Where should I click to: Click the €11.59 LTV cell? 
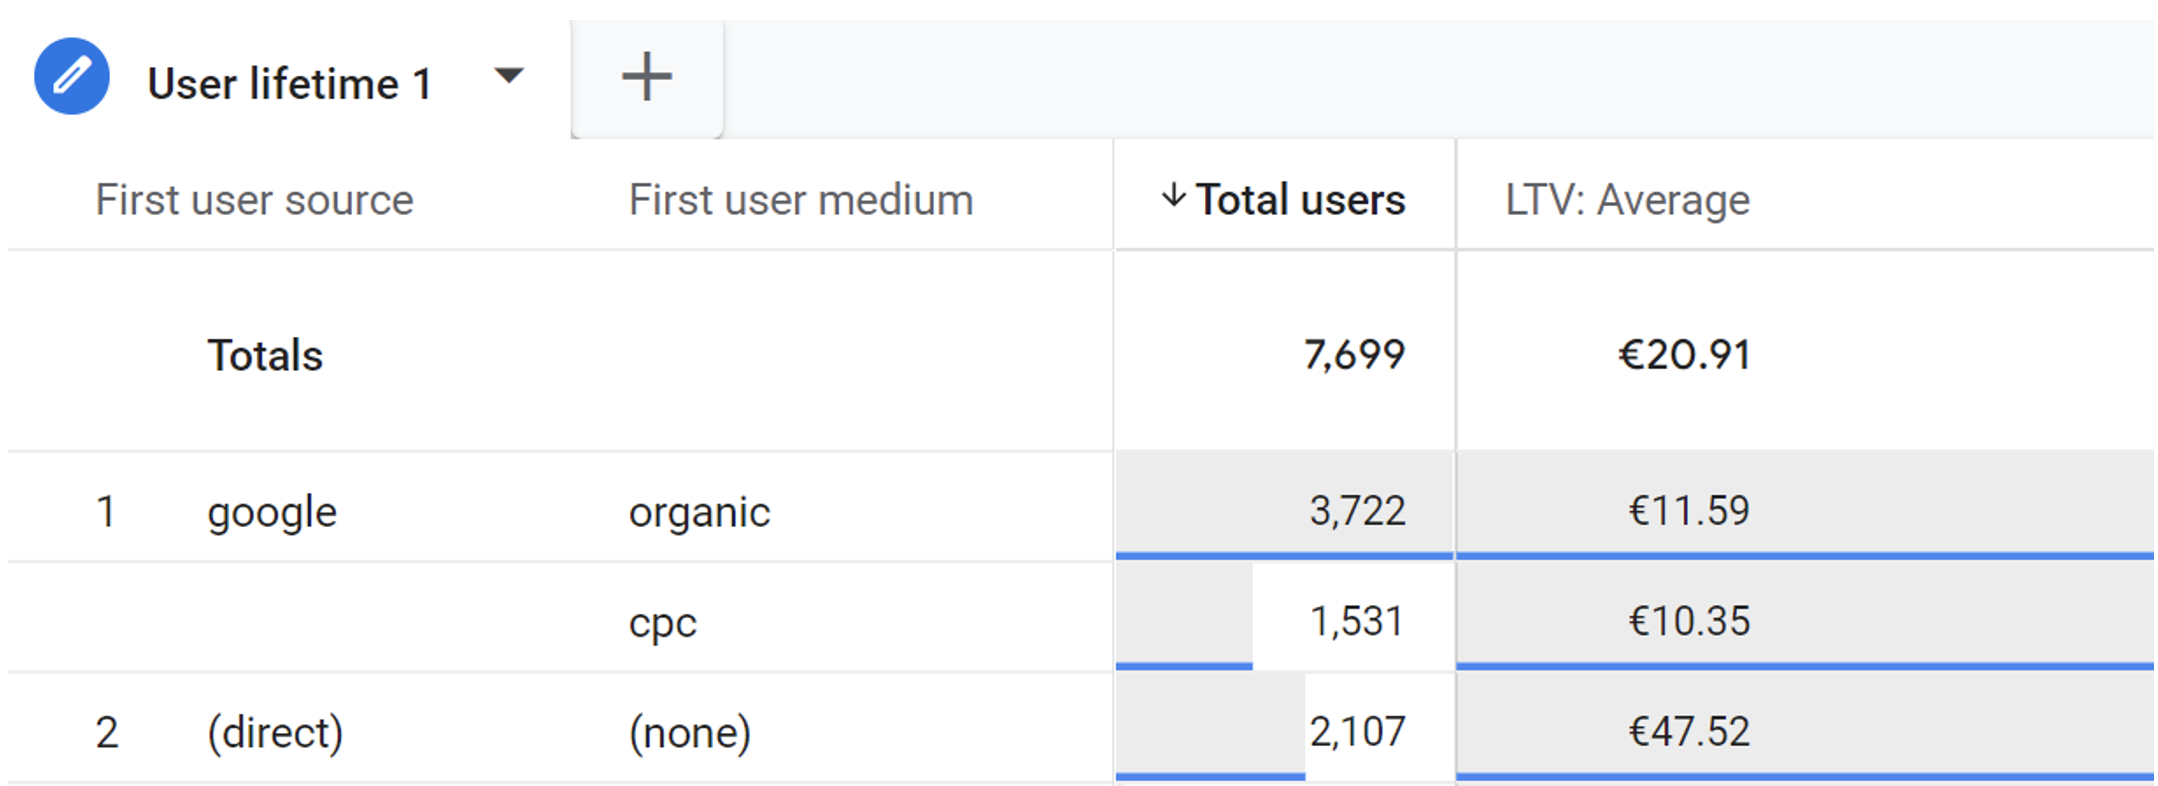point(1805,505)
